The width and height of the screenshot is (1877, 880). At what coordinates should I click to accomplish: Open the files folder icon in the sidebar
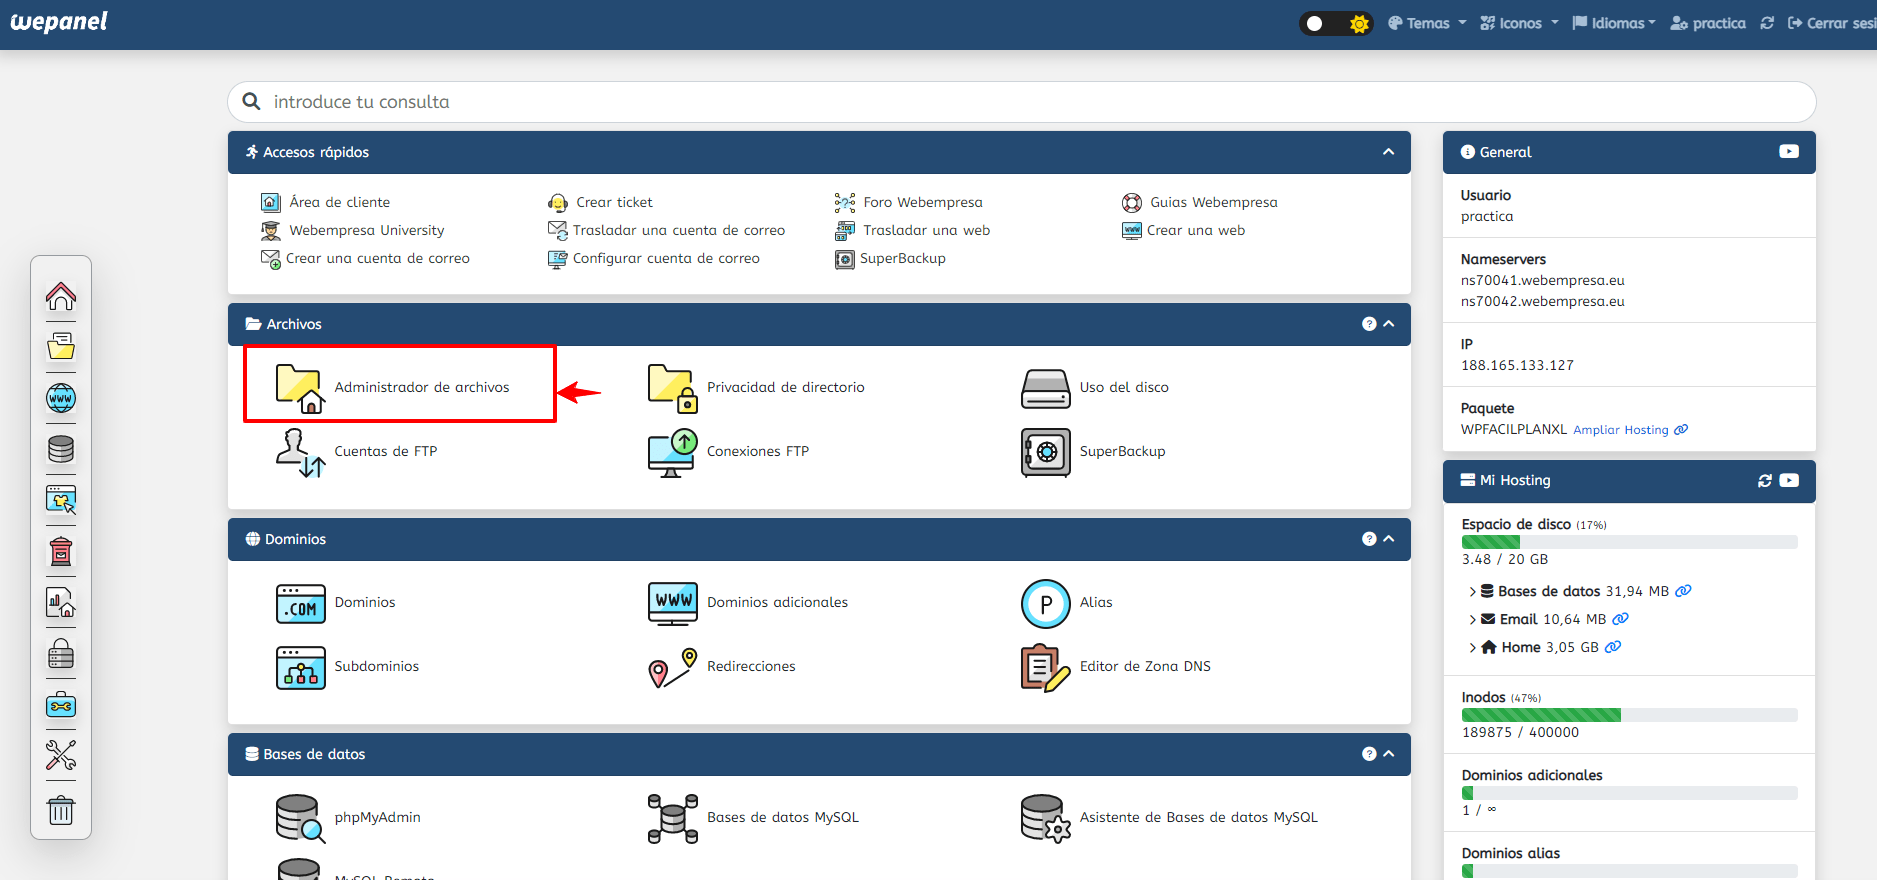coord(61,347)
